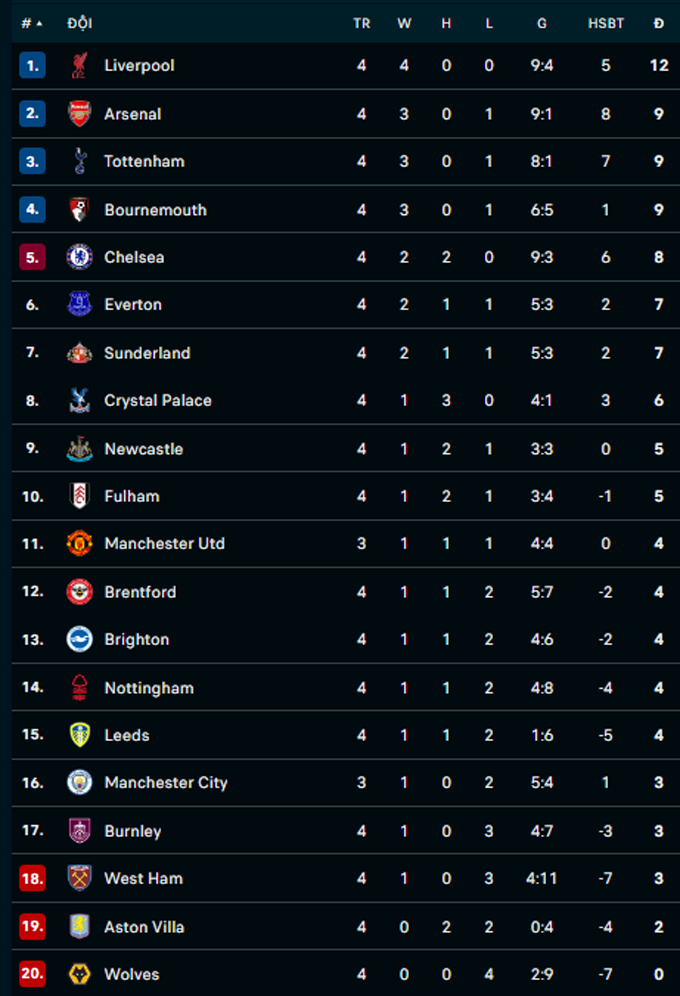Click the Wolves wolf-head logo
This screenshot has height=996, width=680.
coord(79,974)
